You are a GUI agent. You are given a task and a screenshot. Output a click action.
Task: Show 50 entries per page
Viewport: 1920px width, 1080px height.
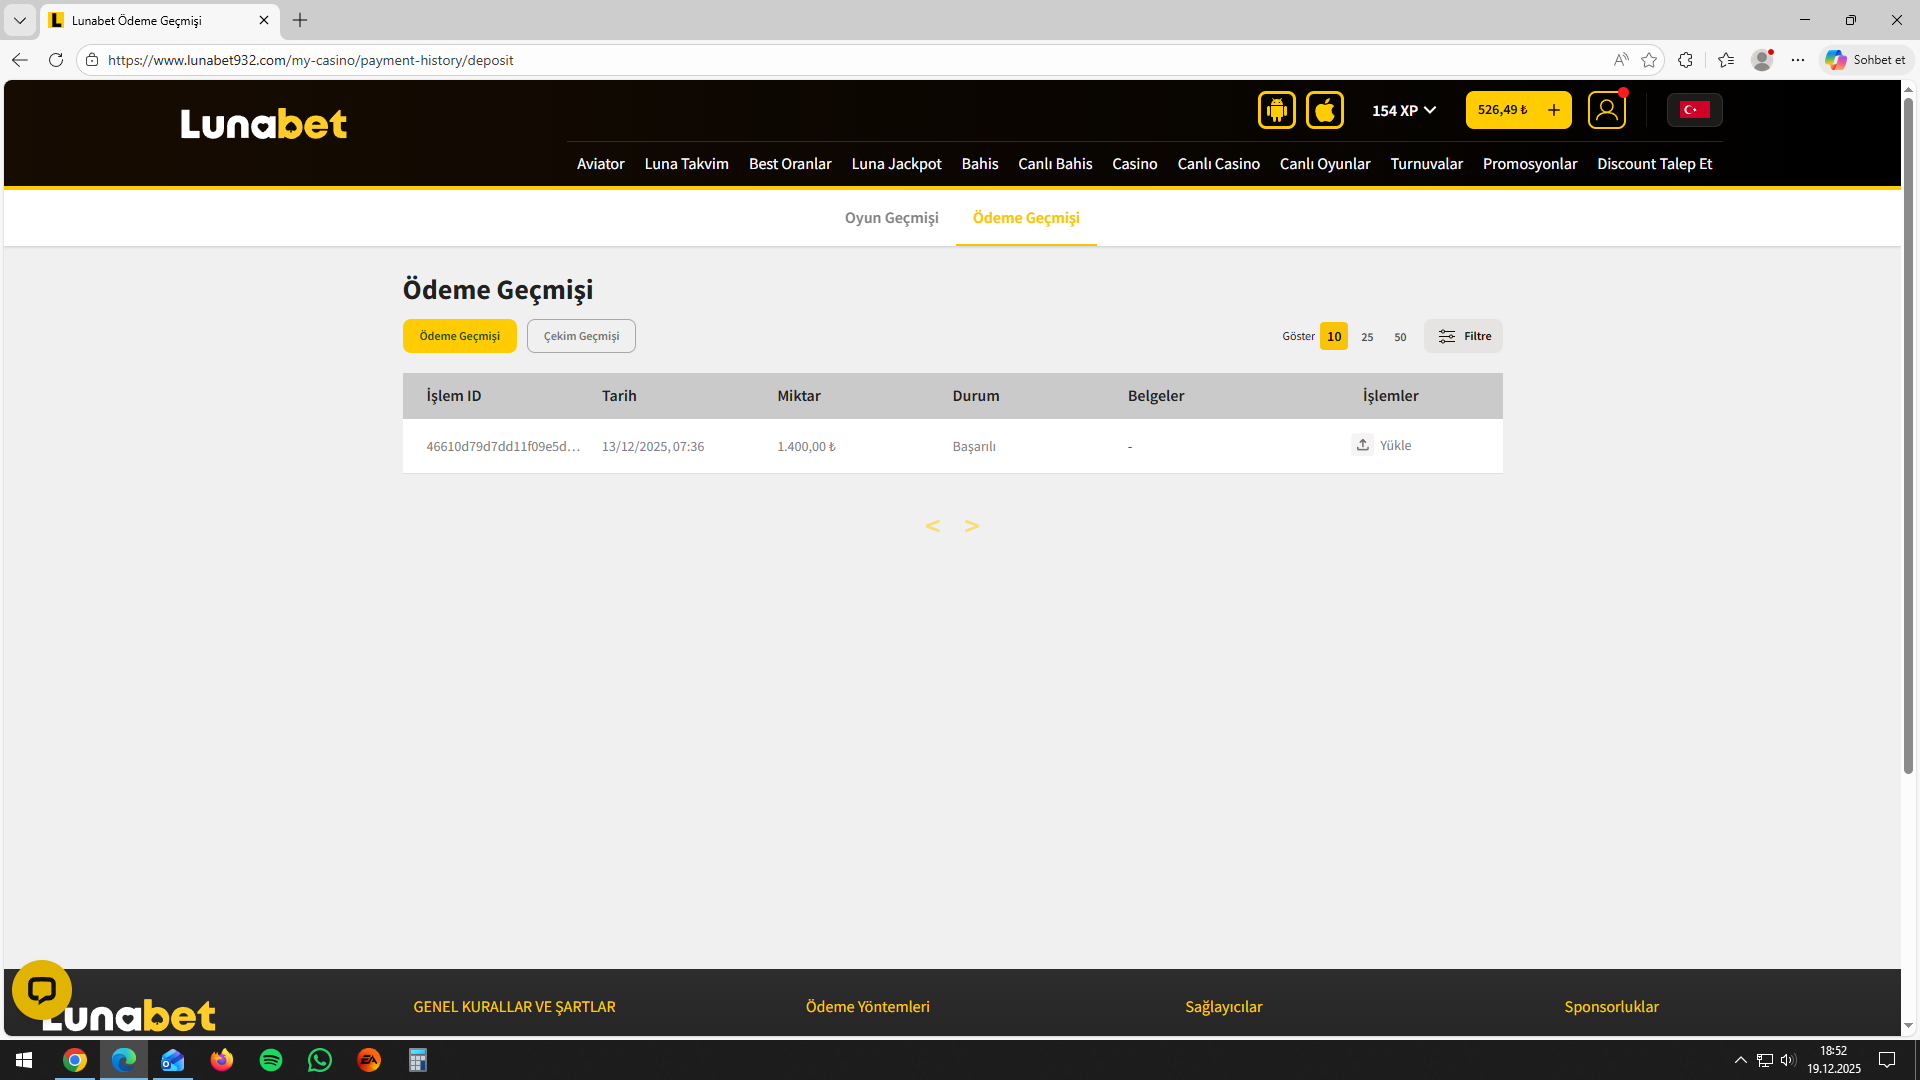[x=1400, y=337]
